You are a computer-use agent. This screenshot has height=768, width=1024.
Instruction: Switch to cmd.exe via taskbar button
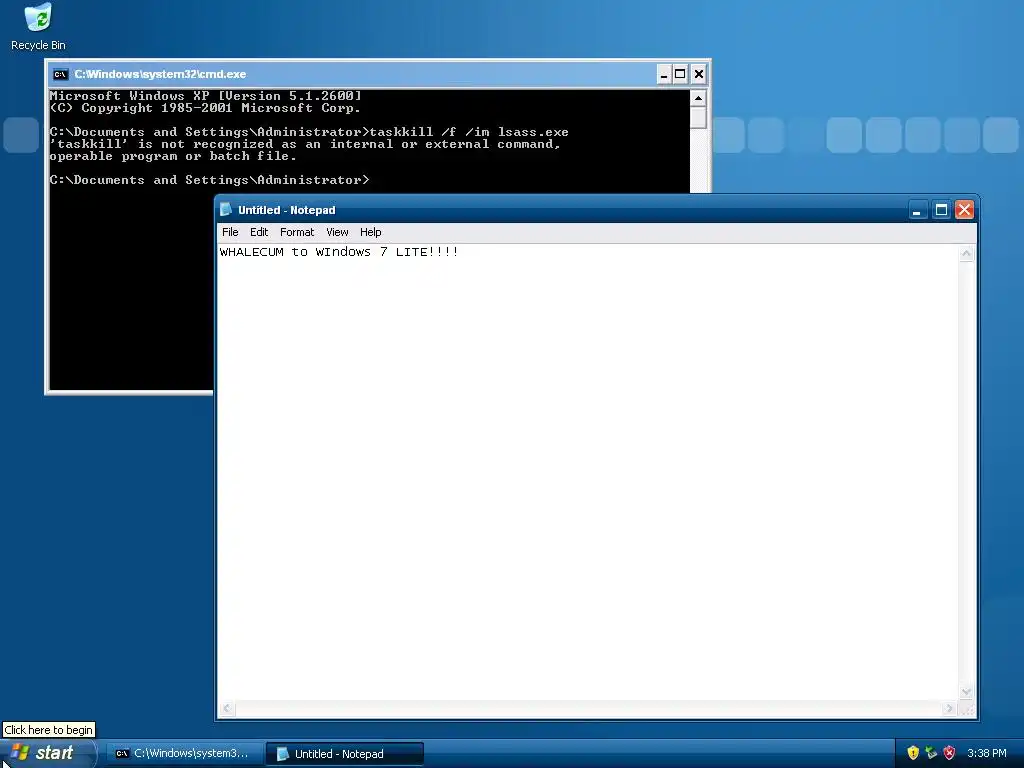(184, 754)
